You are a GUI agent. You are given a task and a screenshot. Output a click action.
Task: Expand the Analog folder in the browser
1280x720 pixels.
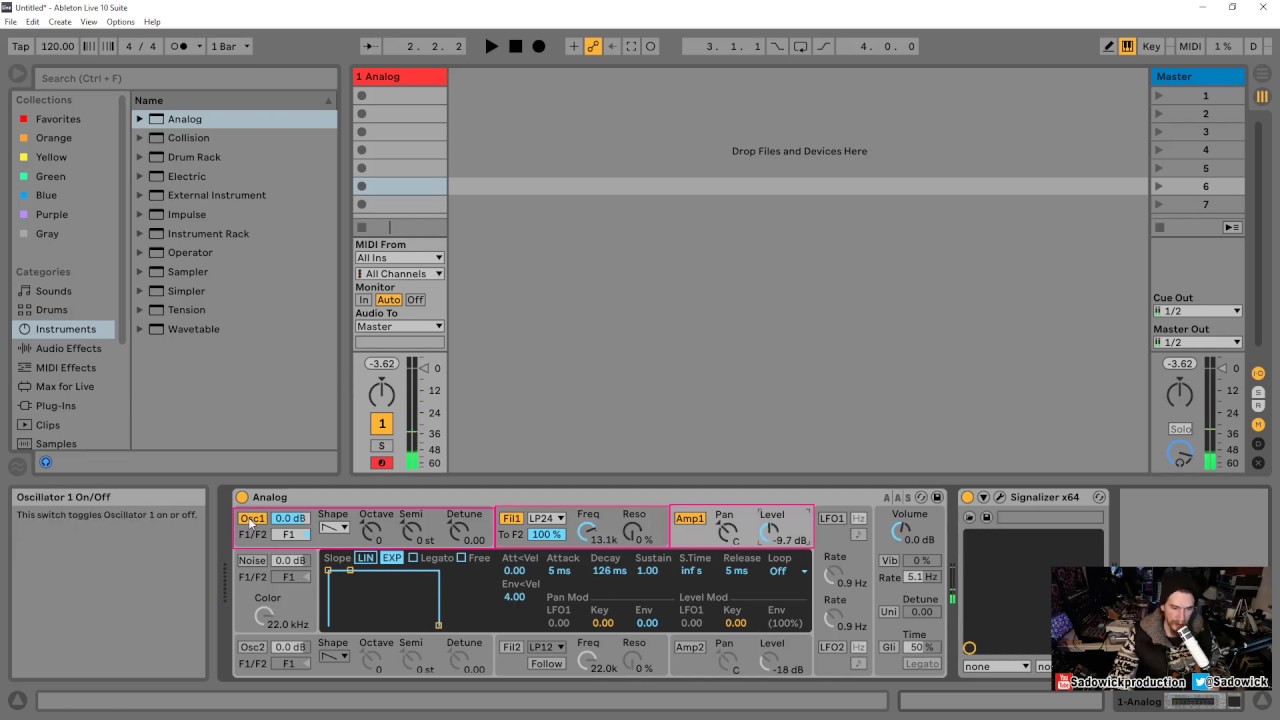[140, 119]
